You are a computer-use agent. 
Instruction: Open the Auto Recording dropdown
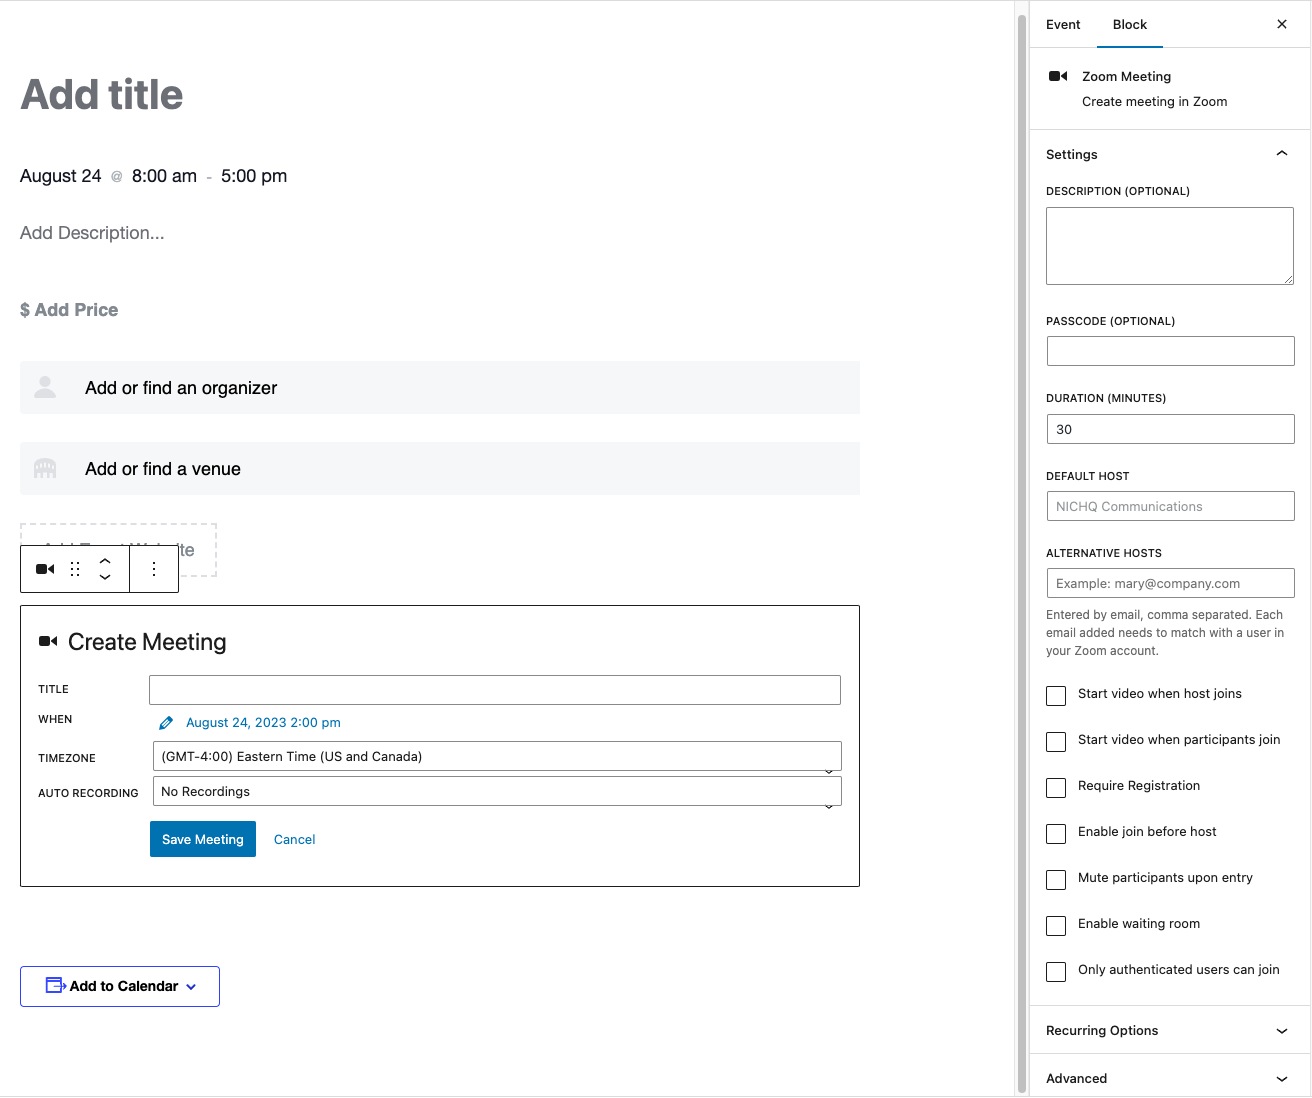coord(496,792)
